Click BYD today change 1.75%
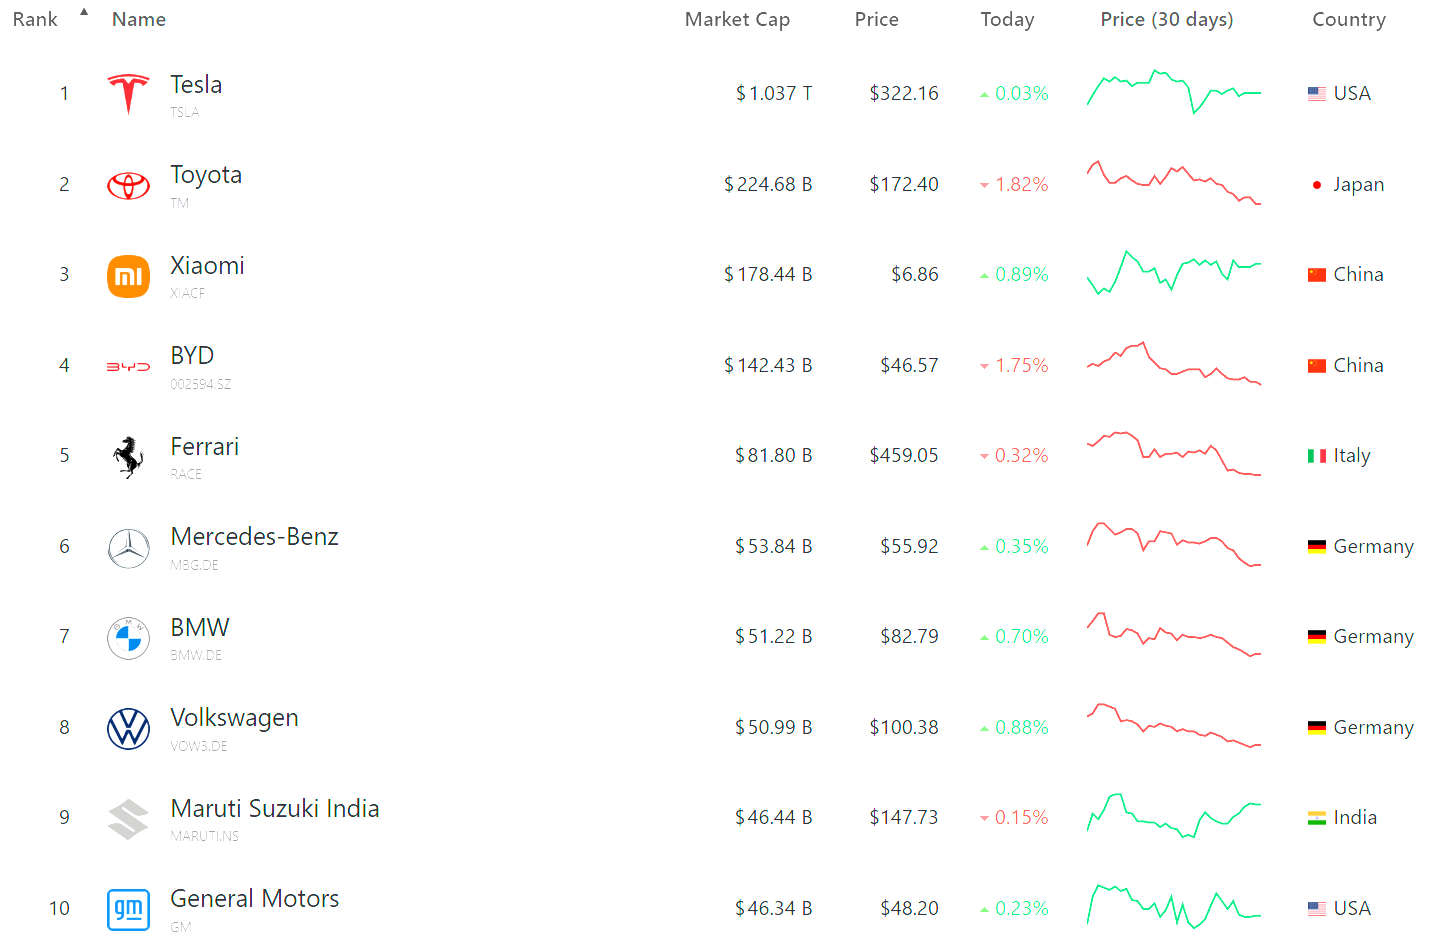Viewport: 1440px width, 949px height. (x=1014, y=366)
